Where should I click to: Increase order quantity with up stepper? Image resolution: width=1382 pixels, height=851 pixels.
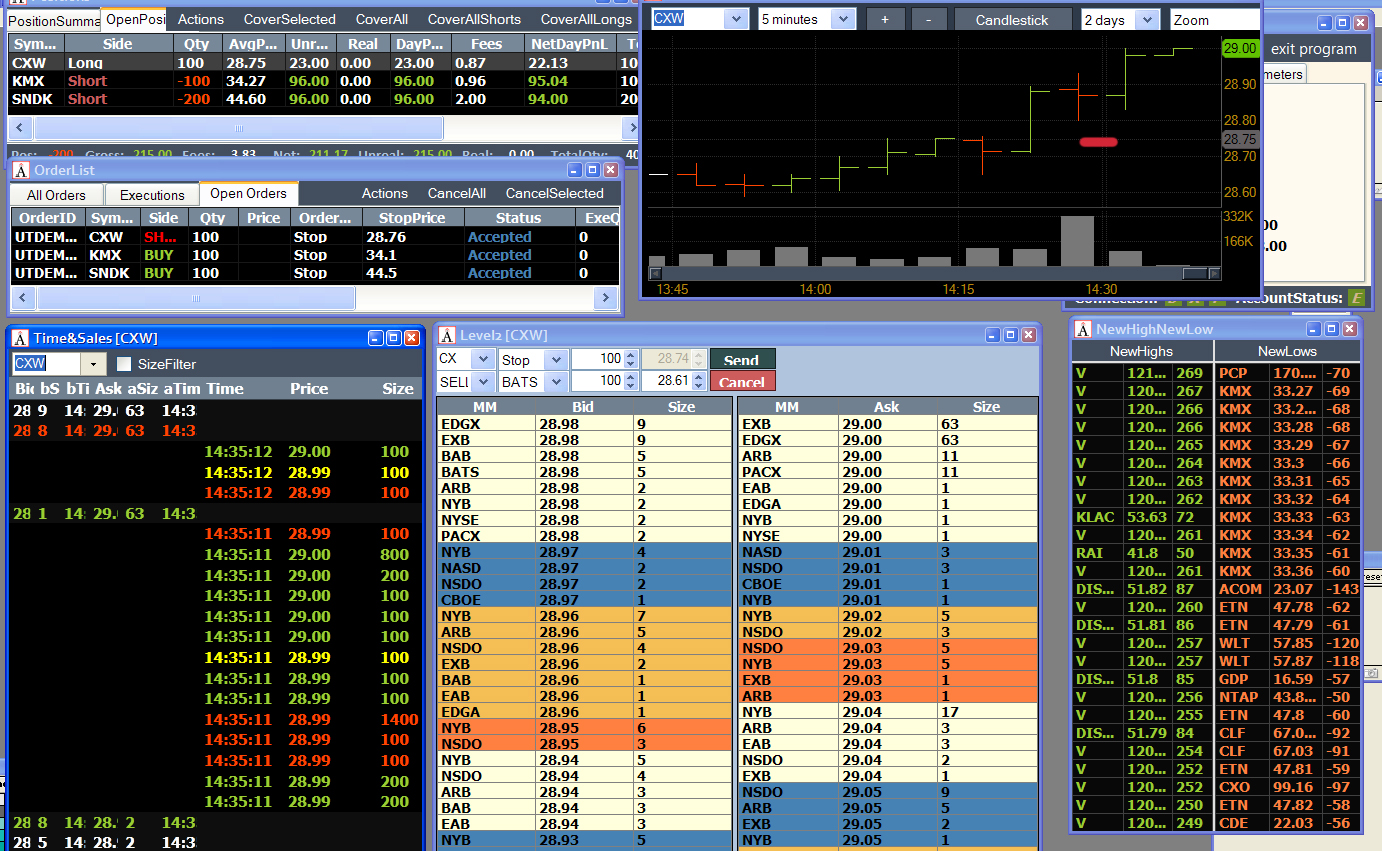pos(630,355)
